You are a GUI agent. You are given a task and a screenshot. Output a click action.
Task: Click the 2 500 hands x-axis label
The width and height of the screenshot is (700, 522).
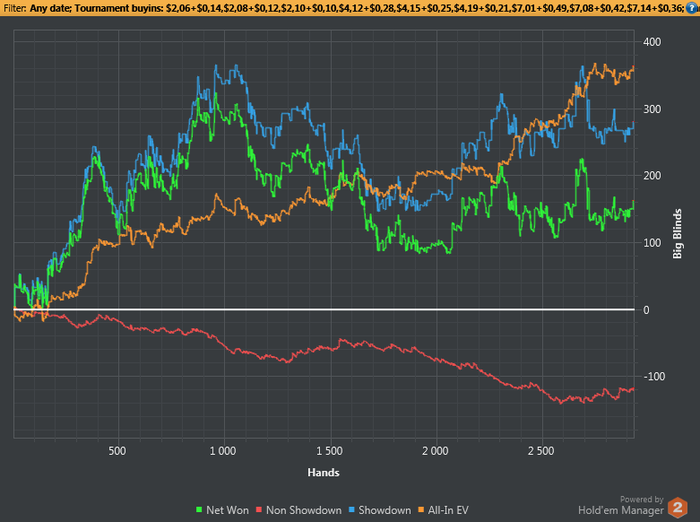541,451
